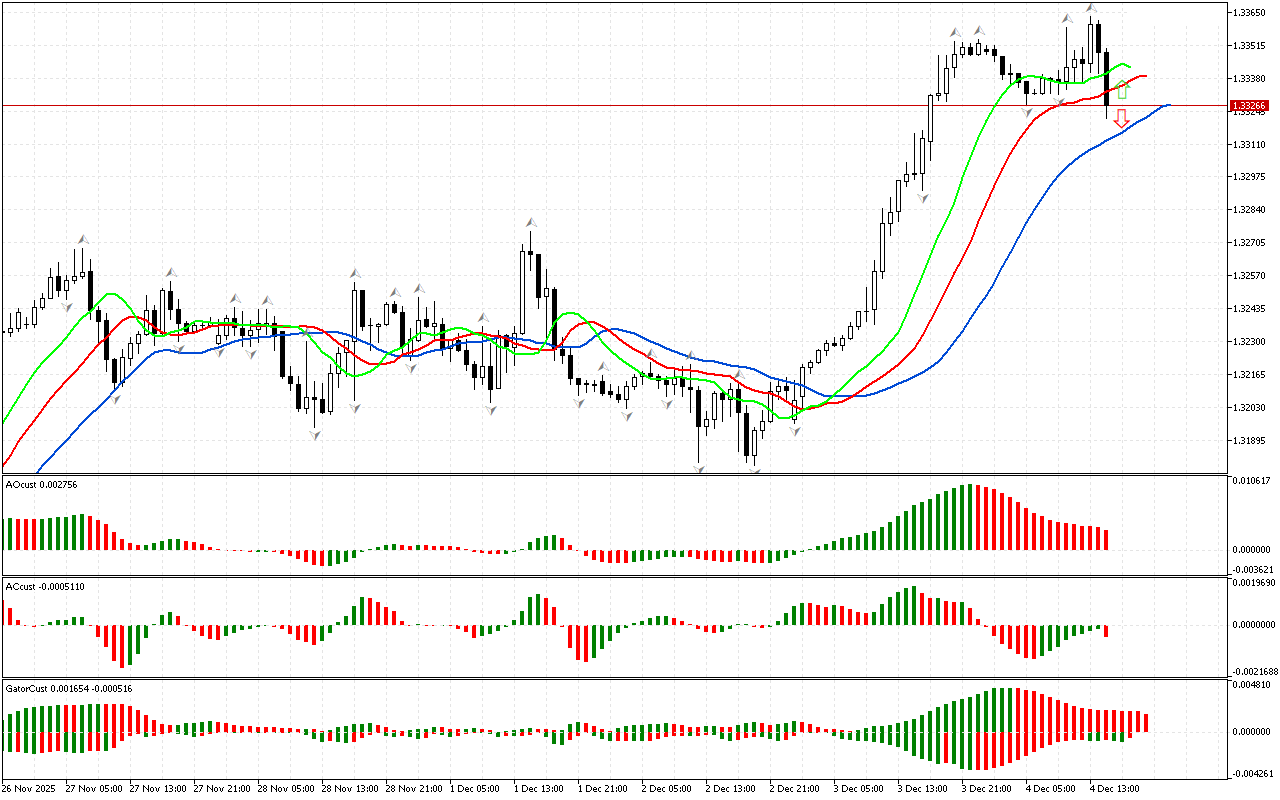This screenshot has width=1280, height=800.
Task: Click the GatorCust indicator label
Action: [x=69, y=689]
